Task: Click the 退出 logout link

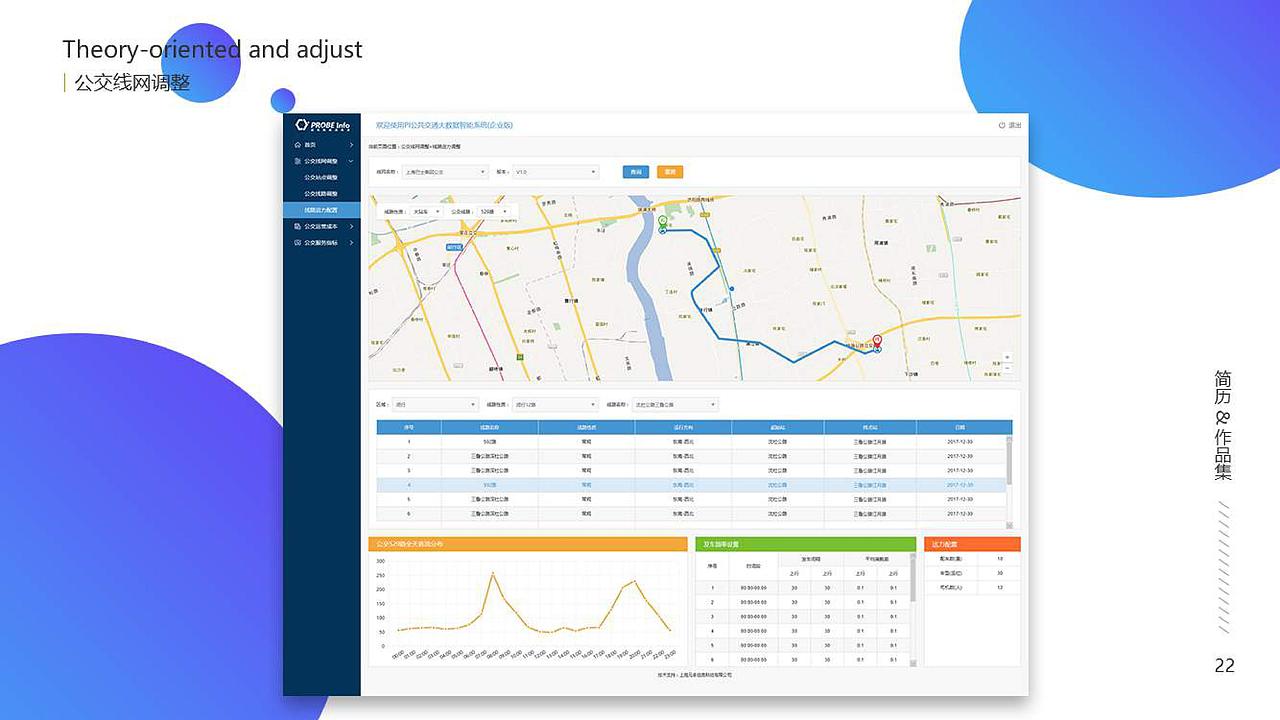Action: [1015, 125]
